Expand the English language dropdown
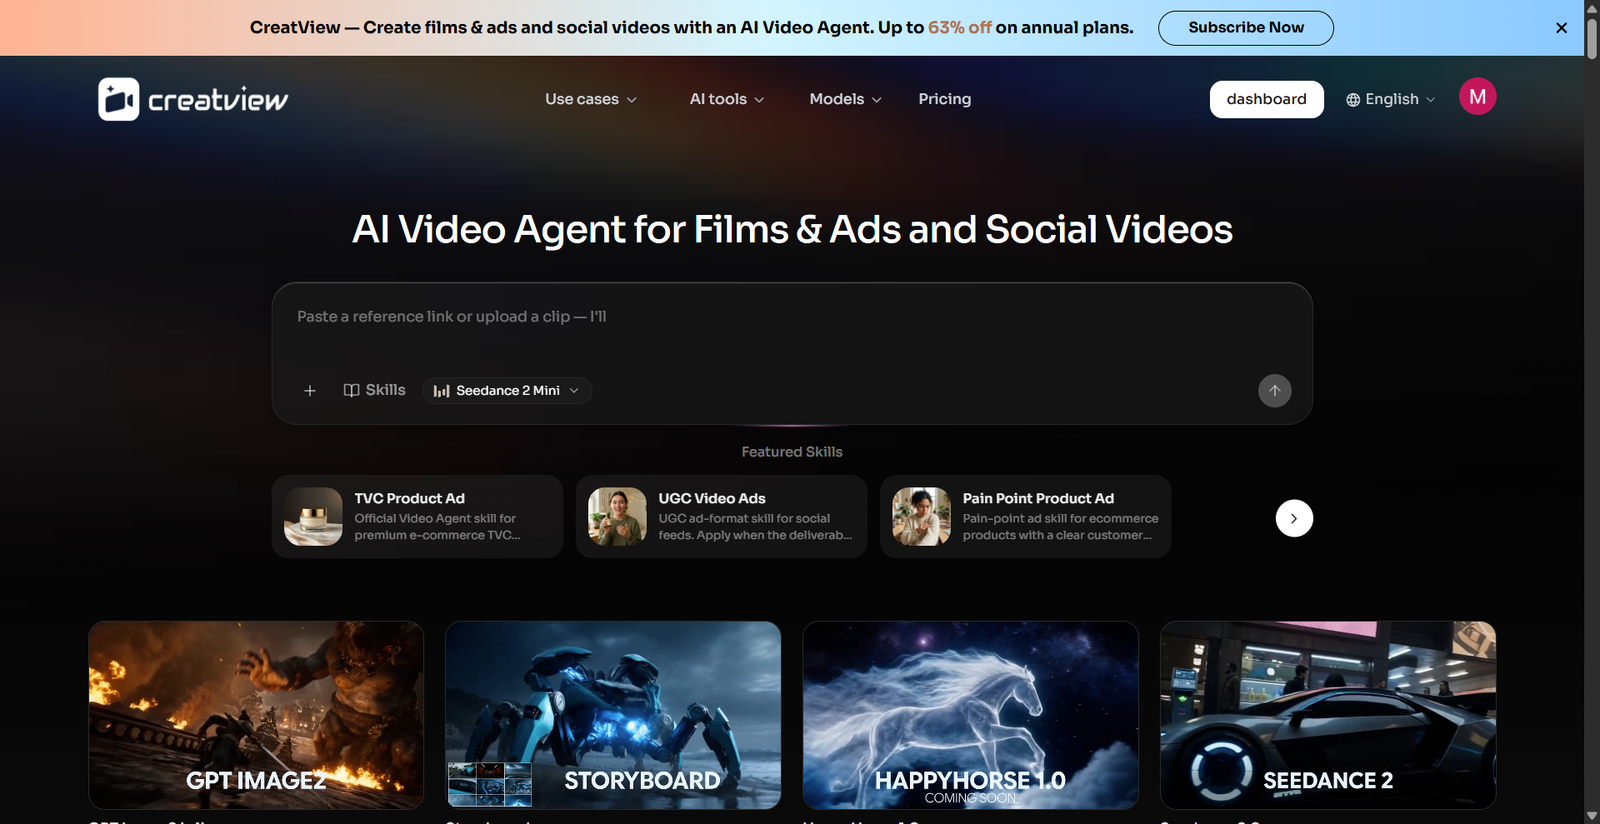 pyautogui.click(x=1390, y=99)
